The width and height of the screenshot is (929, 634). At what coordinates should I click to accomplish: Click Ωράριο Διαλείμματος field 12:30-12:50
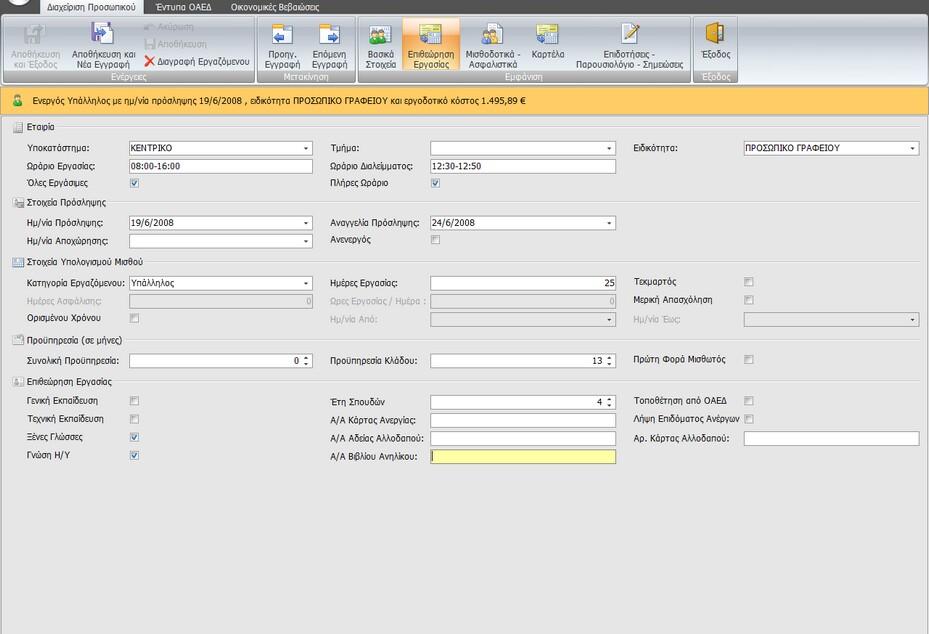click(523, 166)
